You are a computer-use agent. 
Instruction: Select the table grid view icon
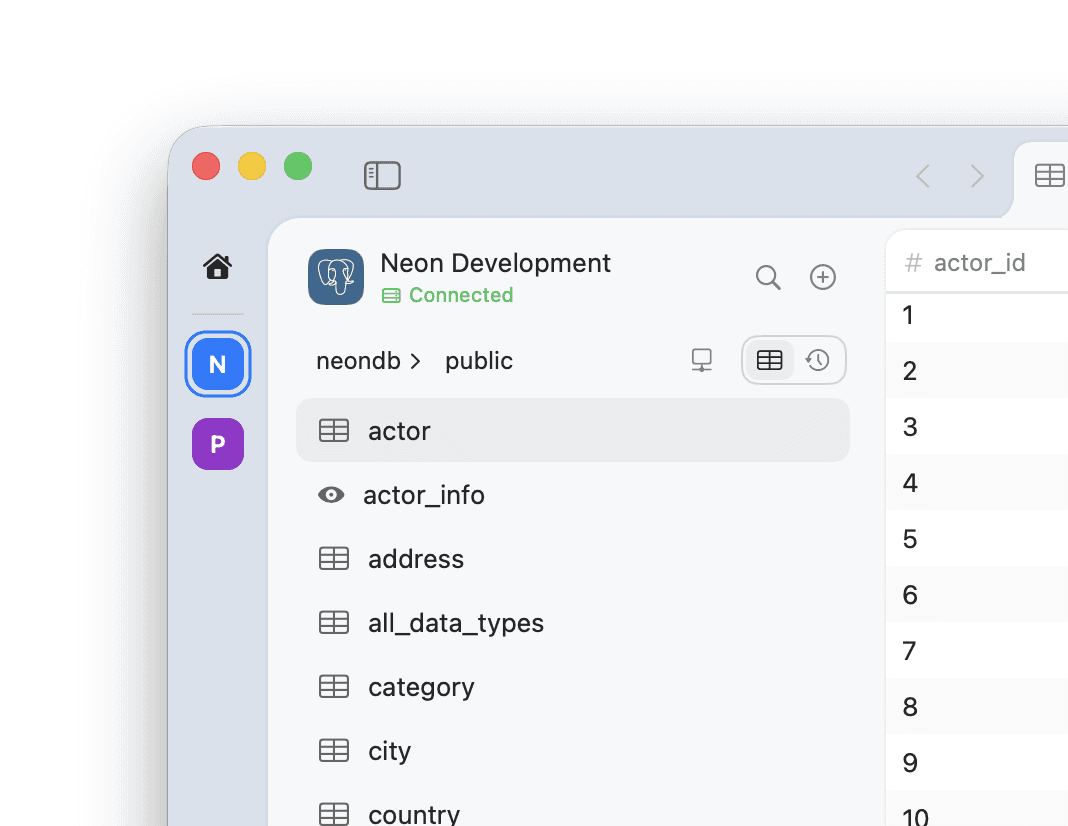coord(770,359)
